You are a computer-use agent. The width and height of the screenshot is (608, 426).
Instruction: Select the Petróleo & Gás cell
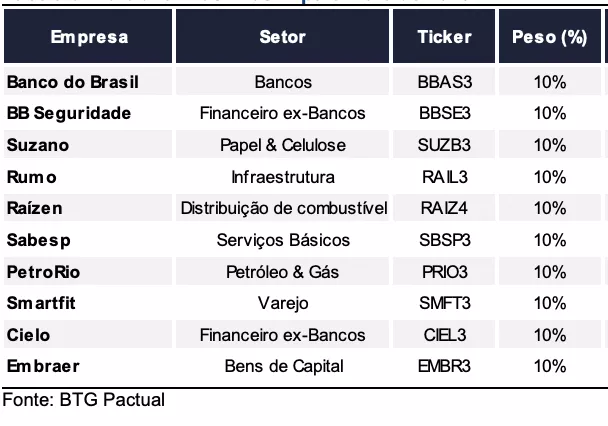pyautogui.click(x=283, y=271)
